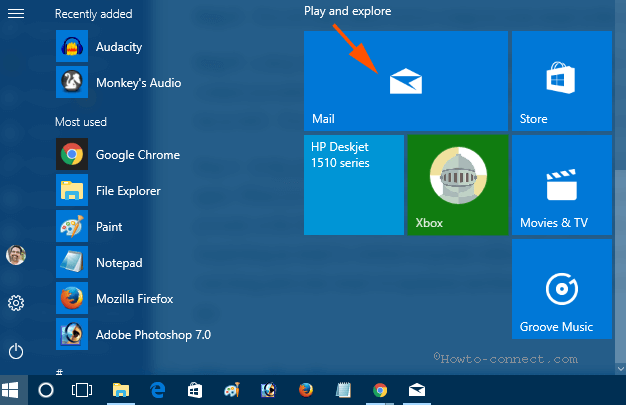Switch to Chrome on the taskbar
626x405 pixels.
pos(380,390)
